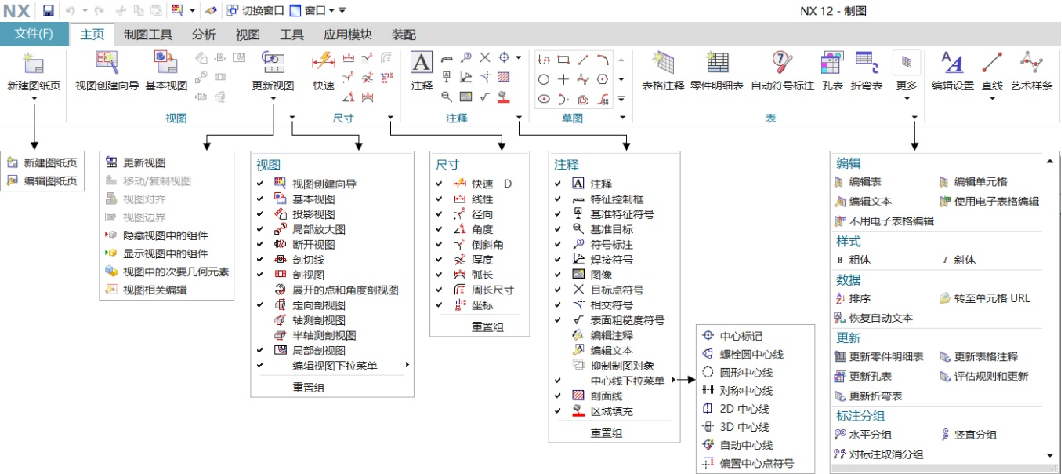Screen dimensions: 1062x474
Task: Open the 注释 group options arrow
Action: point(519,117)
